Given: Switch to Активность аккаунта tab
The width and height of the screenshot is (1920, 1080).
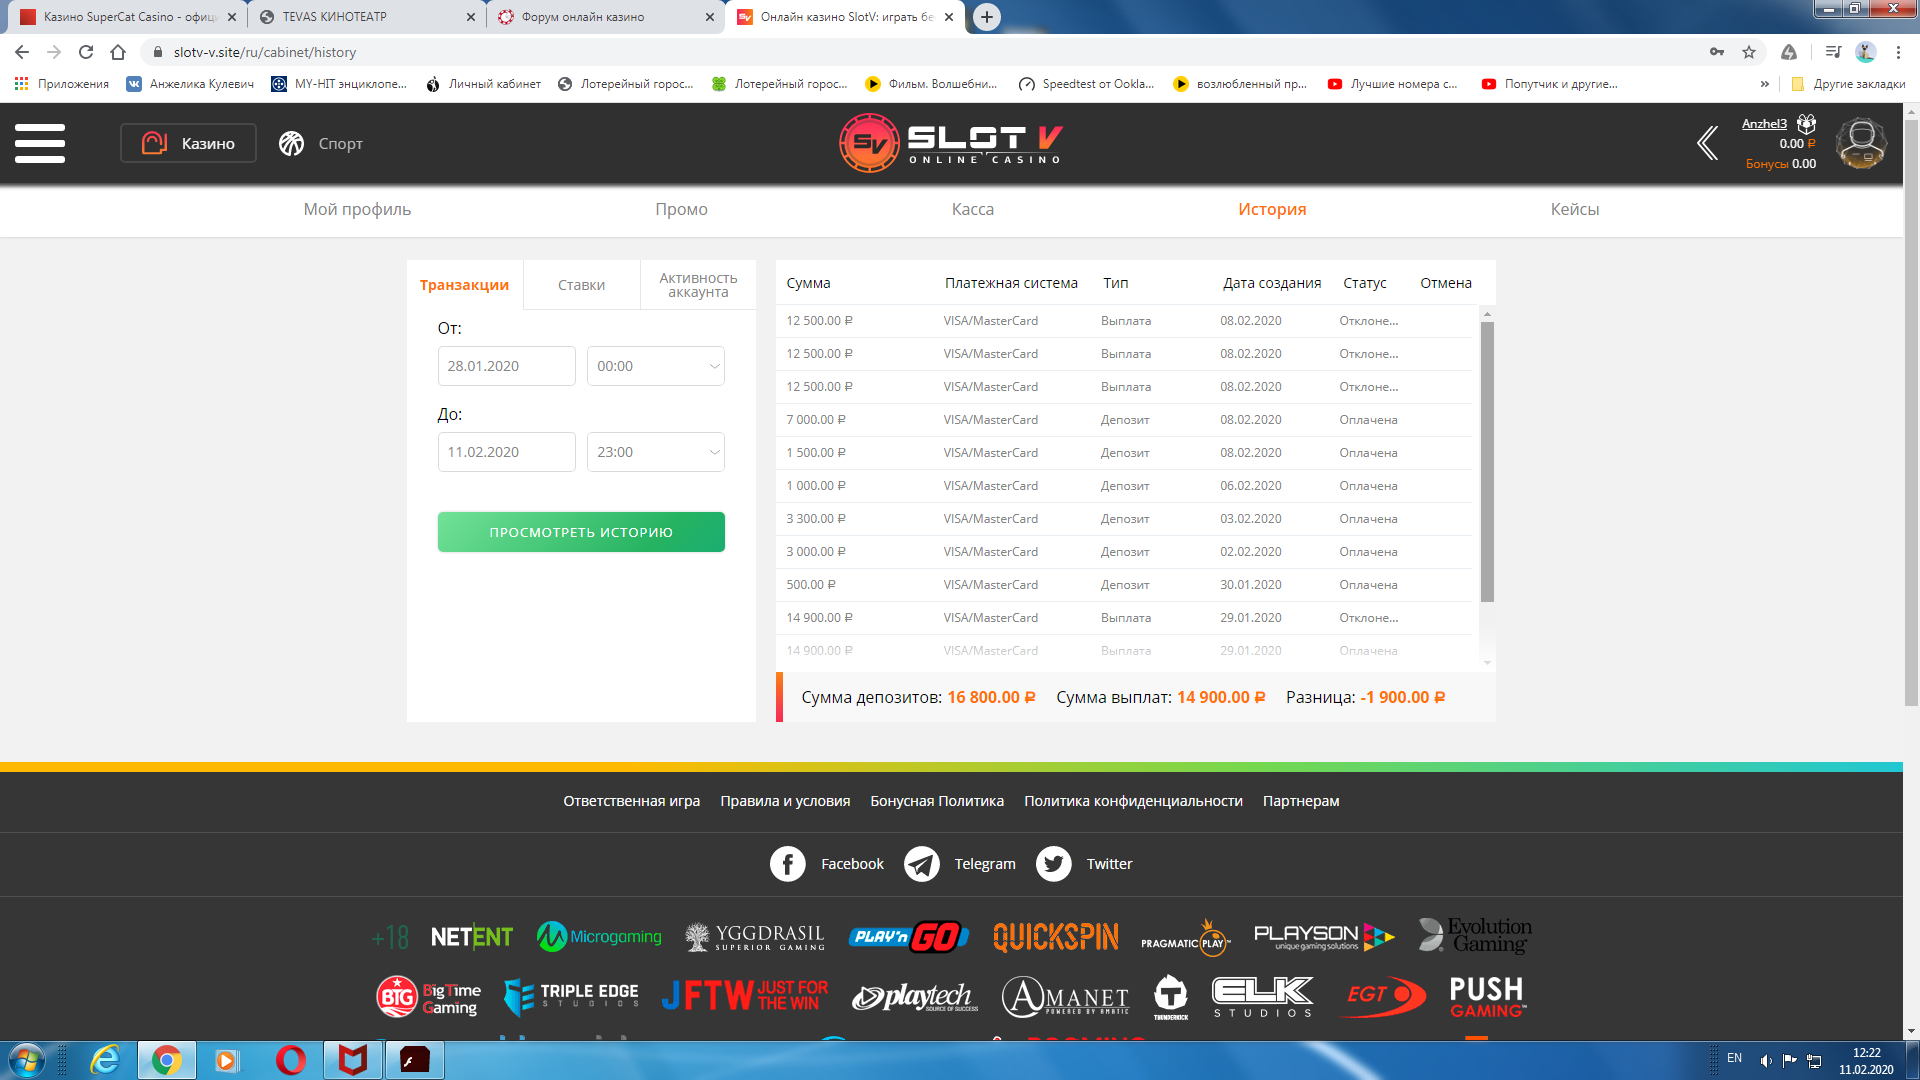Looking at the screenshot, I should click(x=698, y=285).
